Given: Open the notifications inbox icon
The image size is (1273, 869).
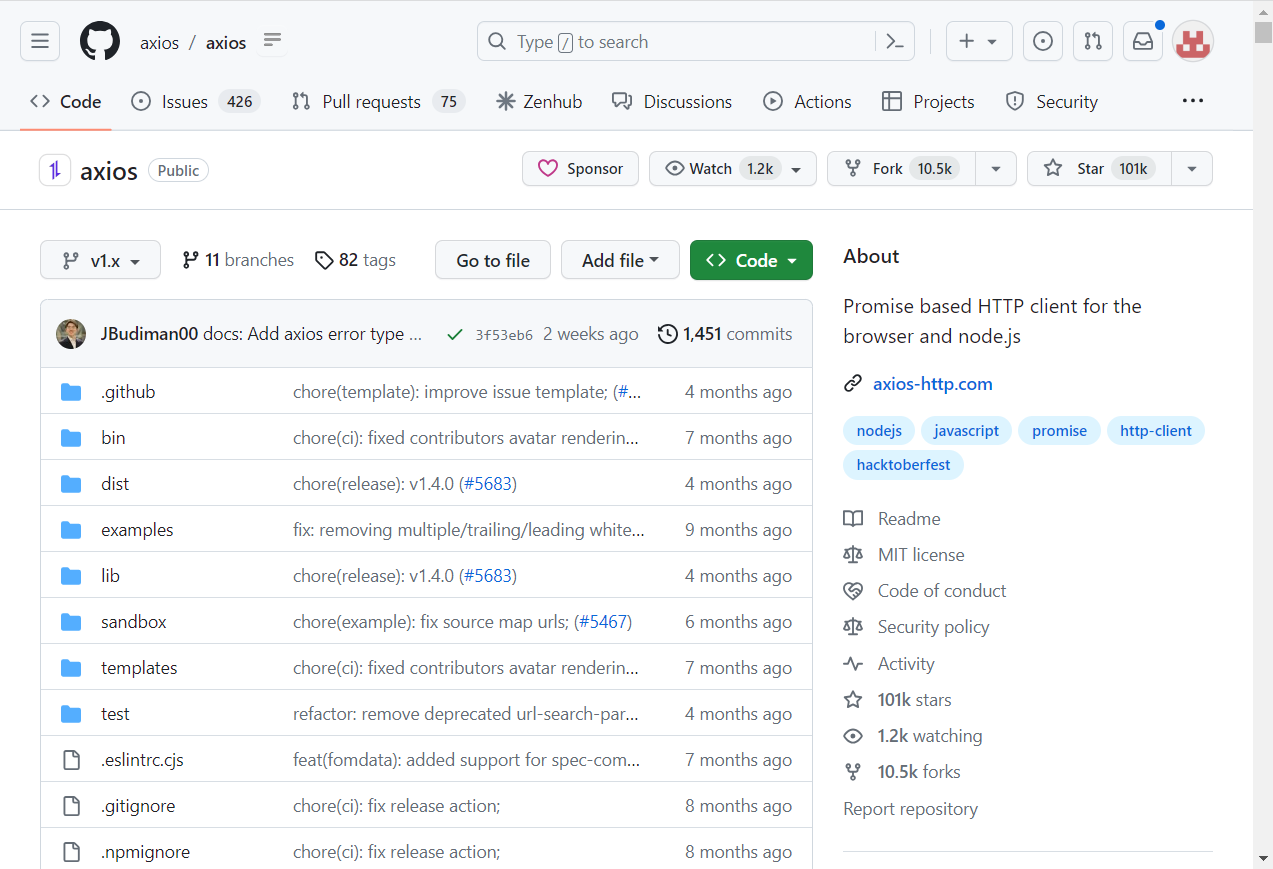Looking at the screenshot, I should tap(1143, 41).
